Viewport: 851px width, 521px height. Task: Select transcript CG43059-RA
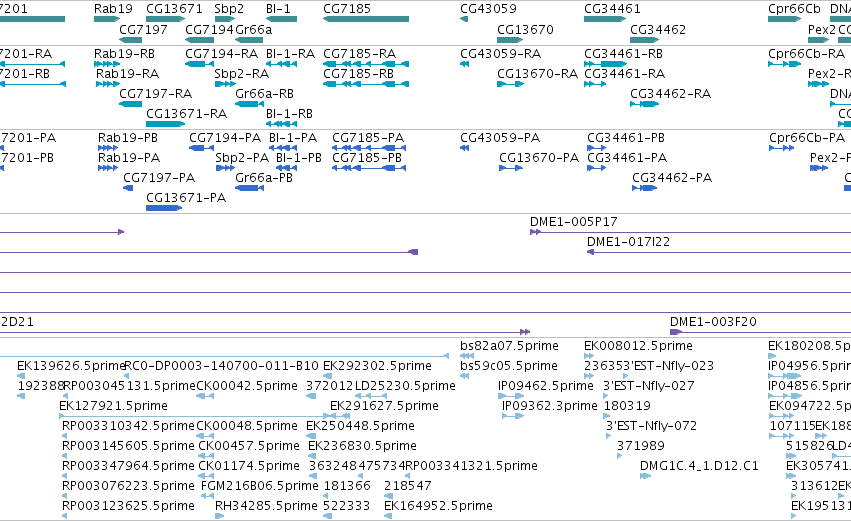500,54
